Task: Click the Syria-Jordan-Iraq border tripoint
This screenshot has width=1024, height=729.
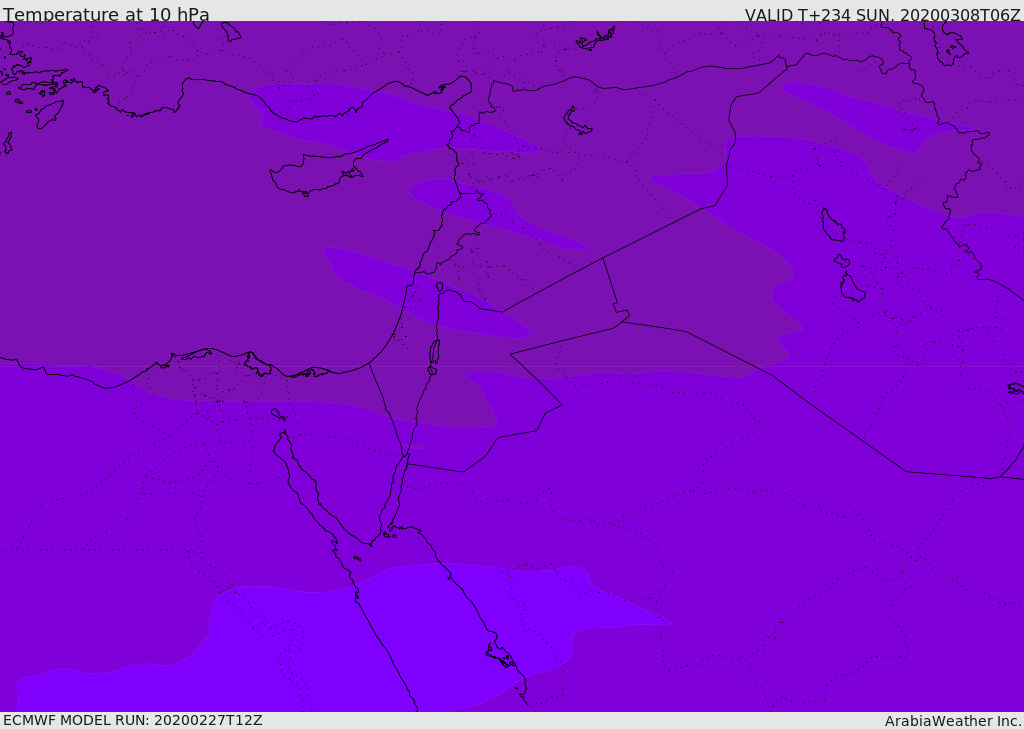Action: [603, 259]
